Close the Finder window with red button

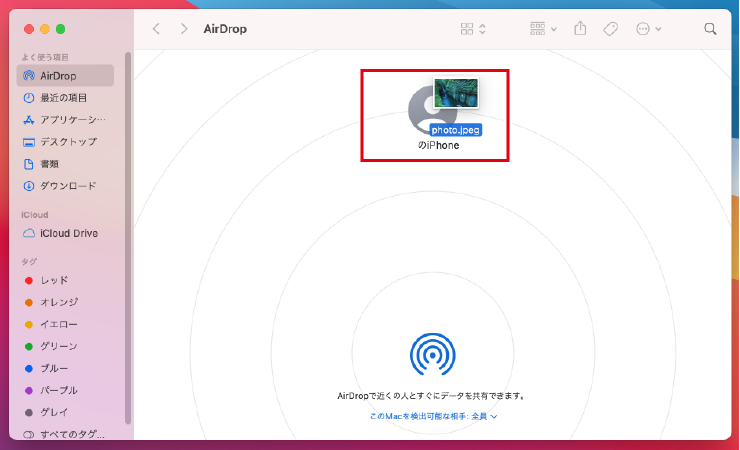(29, 29)
